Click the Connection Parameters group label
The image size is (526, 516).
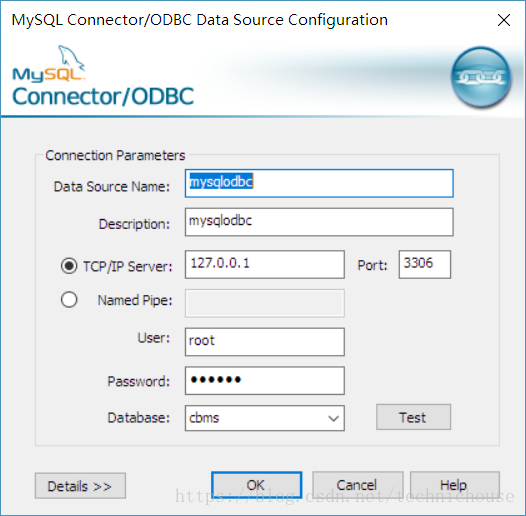115,156
